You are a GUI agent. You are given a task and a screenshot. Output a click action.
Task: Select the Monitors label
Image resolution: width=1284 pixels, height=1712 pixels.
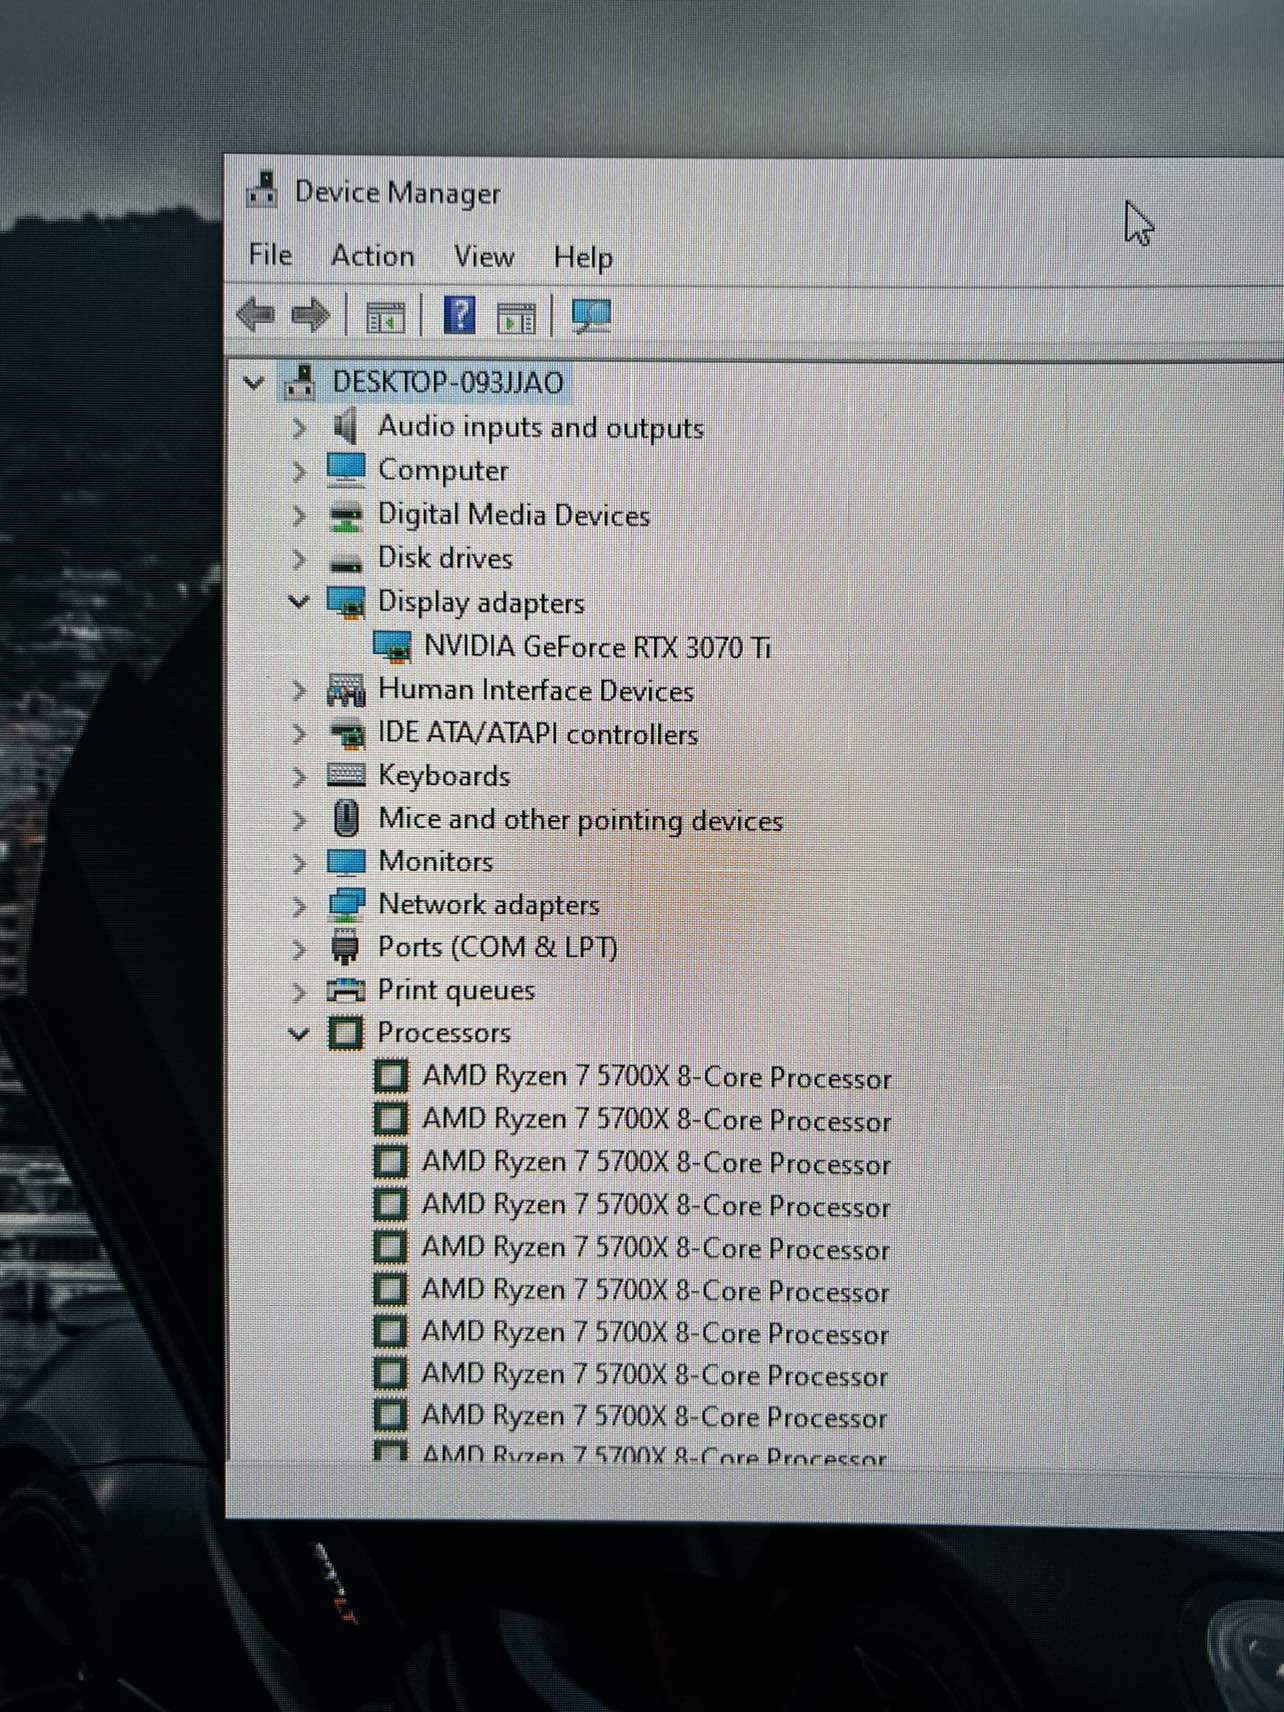click(x=436, y=861)
